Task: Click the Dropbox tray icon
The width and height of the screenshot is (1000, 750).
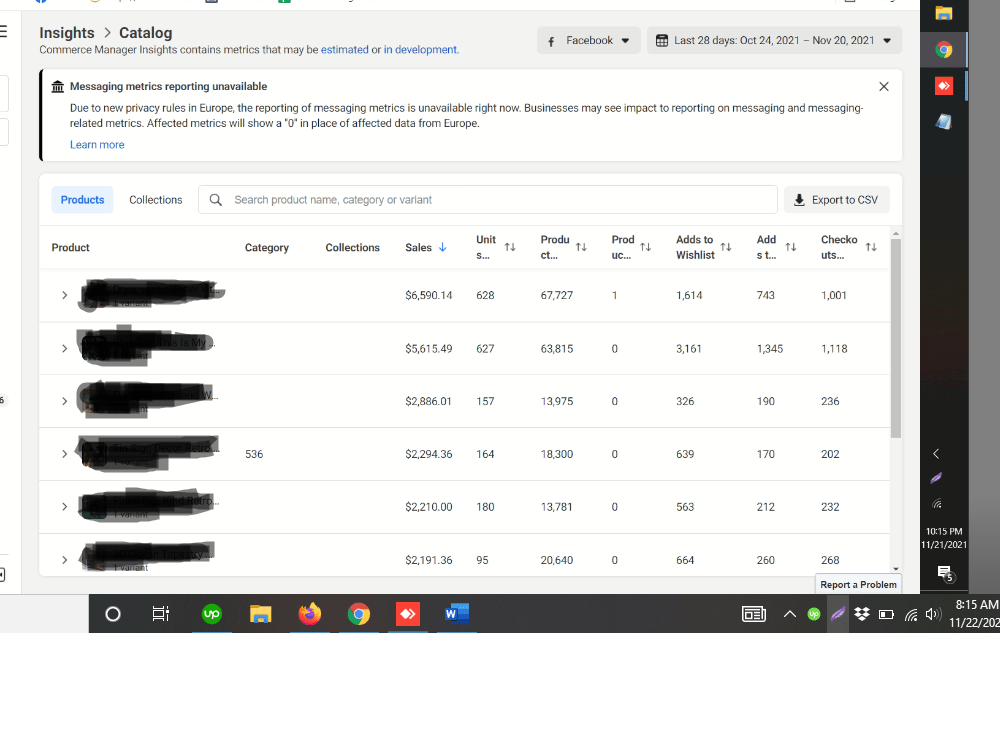Action: [862, 614]
